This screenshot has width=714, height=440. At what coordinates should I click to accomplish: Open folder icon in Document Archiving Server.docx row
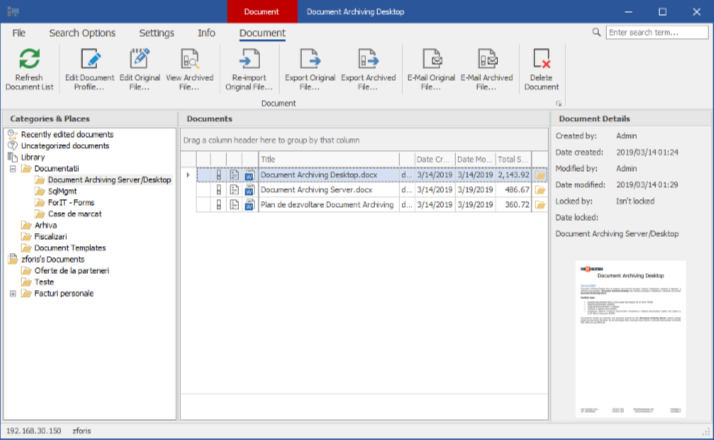tap(540, 190)
